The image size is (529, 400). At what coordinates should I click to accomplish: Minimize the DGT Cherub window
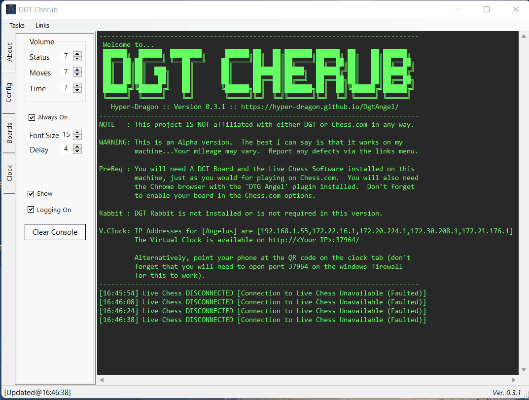(458, 9)
